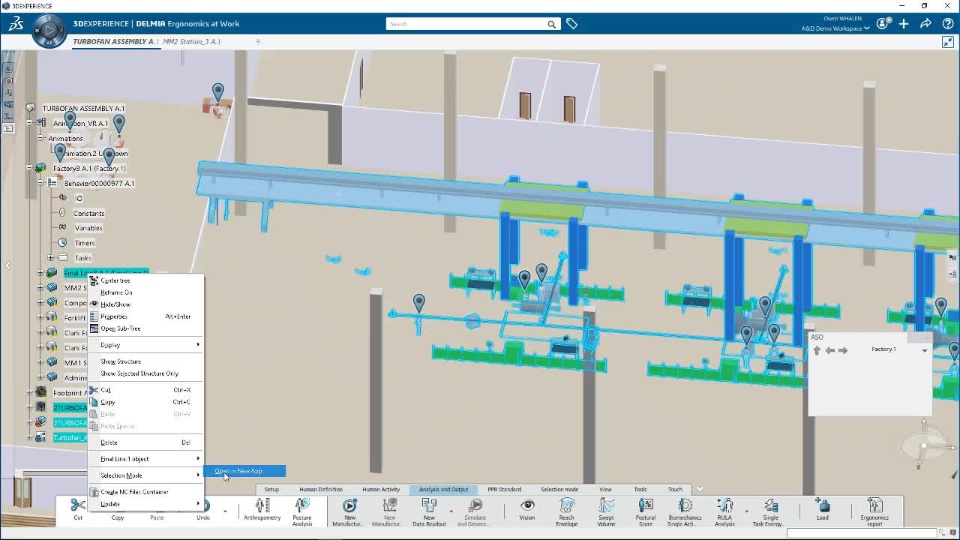The height and width of the screenshot is (540, 960).
Task: Switch to the Human Activity tab
Action: pyautogui.click(x=381, y=489)
